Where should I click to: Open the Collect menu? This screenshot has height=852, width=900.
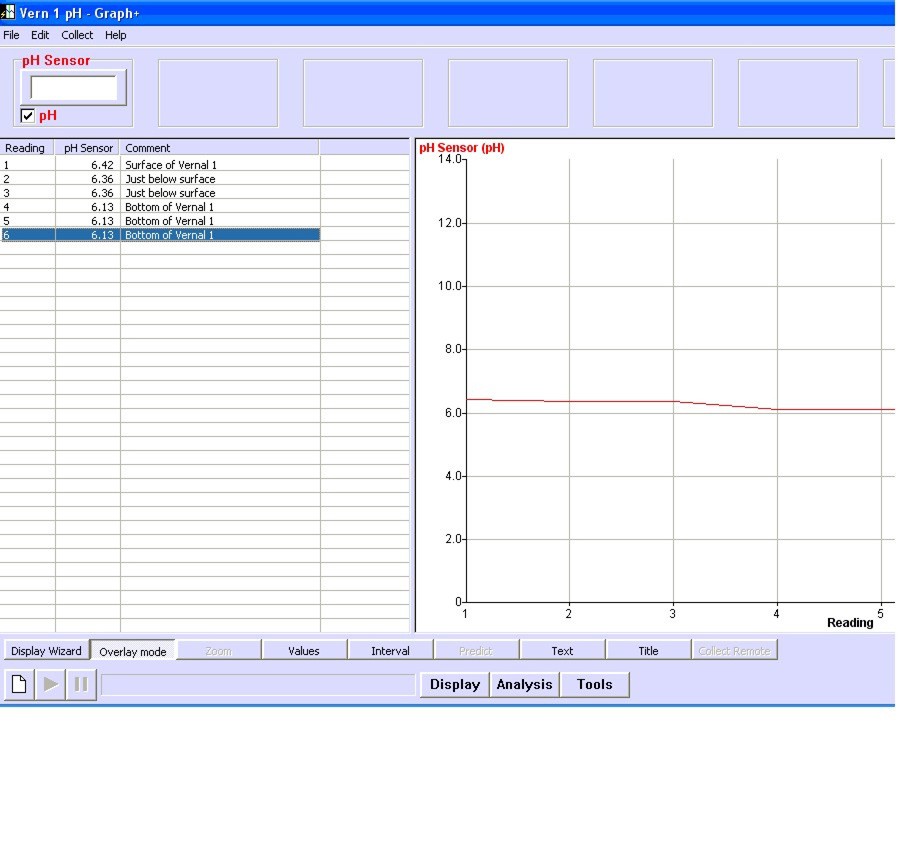(77, 35)
